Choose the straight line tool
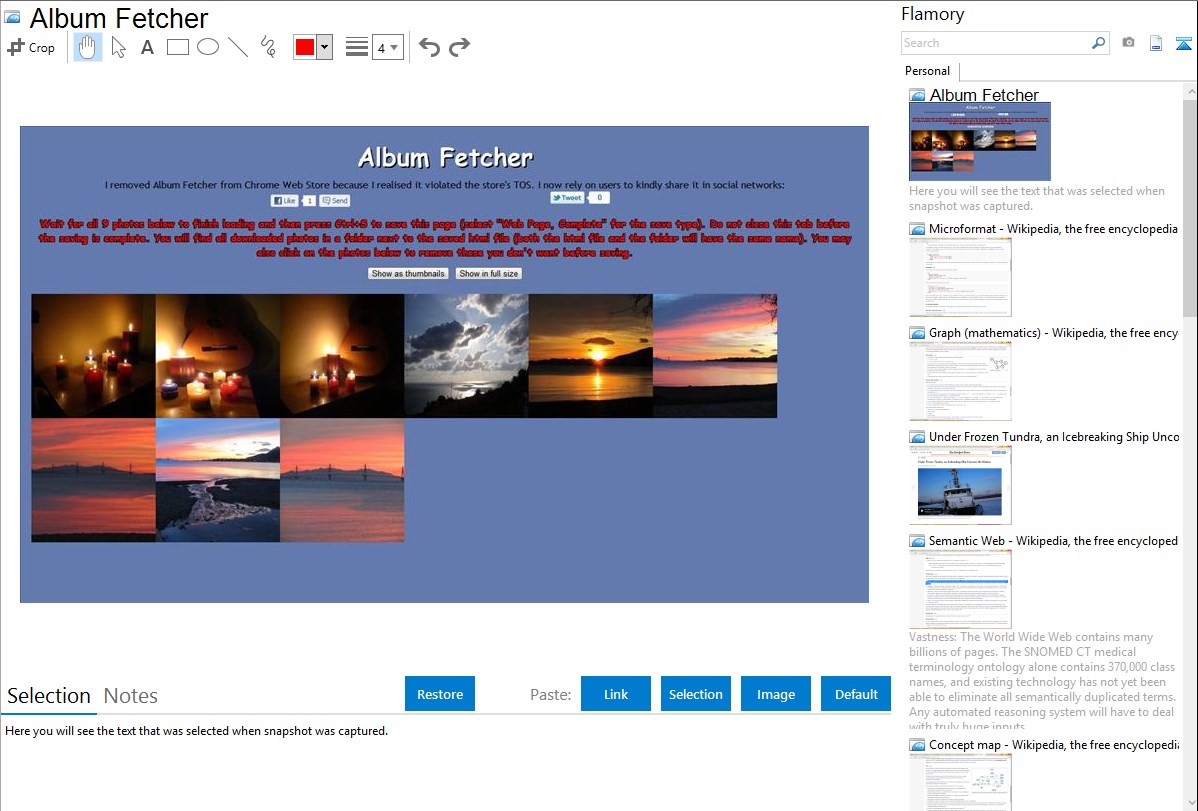Screen dimensions: 1198x811 (238, 47)
